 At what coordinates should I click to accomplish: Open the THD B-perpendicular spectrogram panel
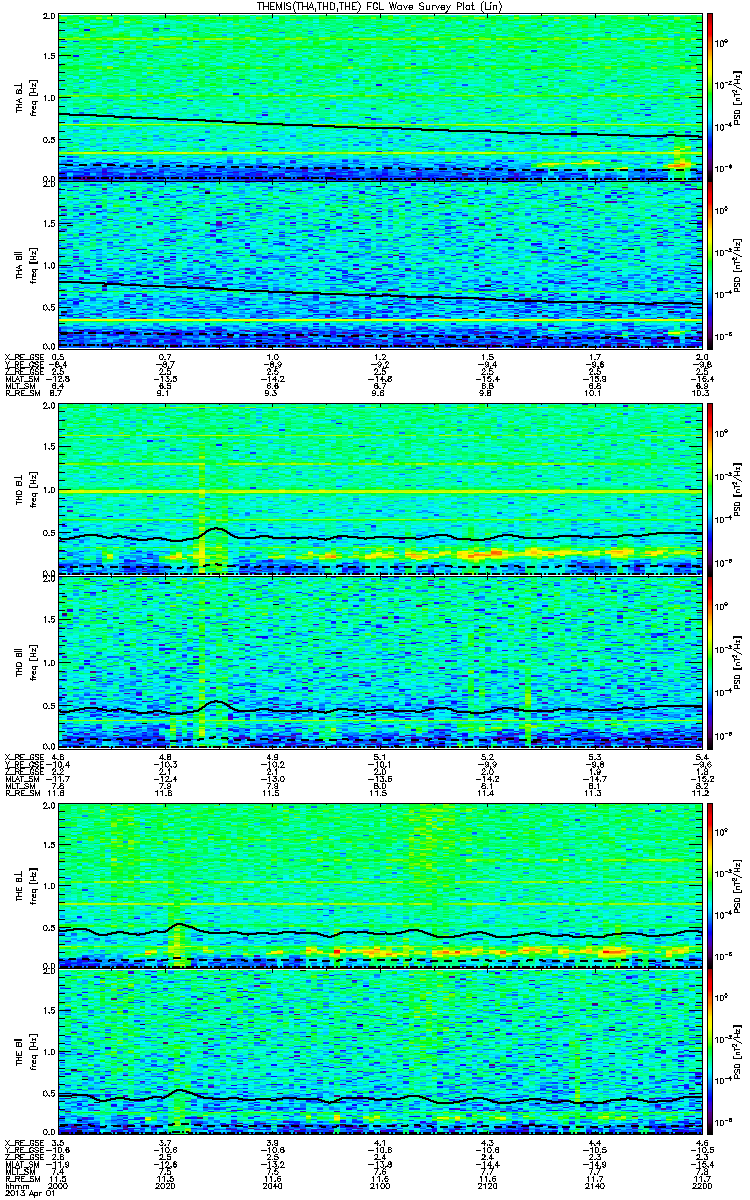click(380, 491)
